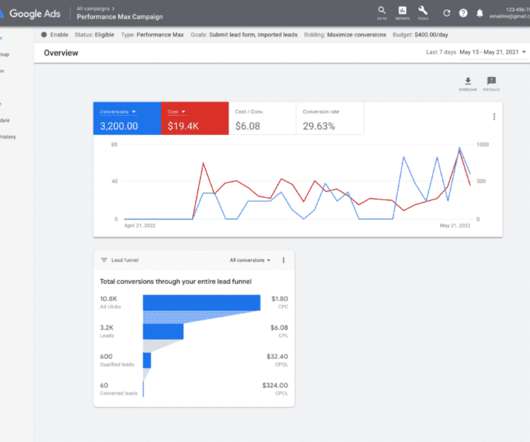Click the Total conversions funnel heading

click(x=176, y=281)
